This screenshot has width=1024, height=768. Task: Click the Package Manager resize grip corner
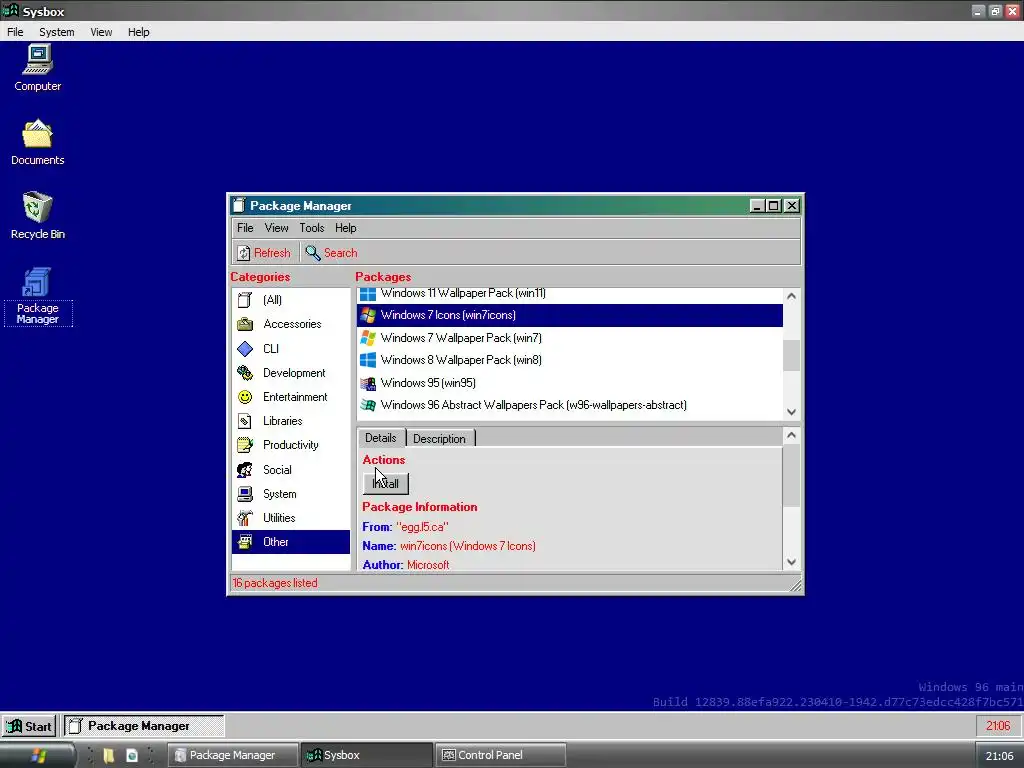click(x=795, y=586)
